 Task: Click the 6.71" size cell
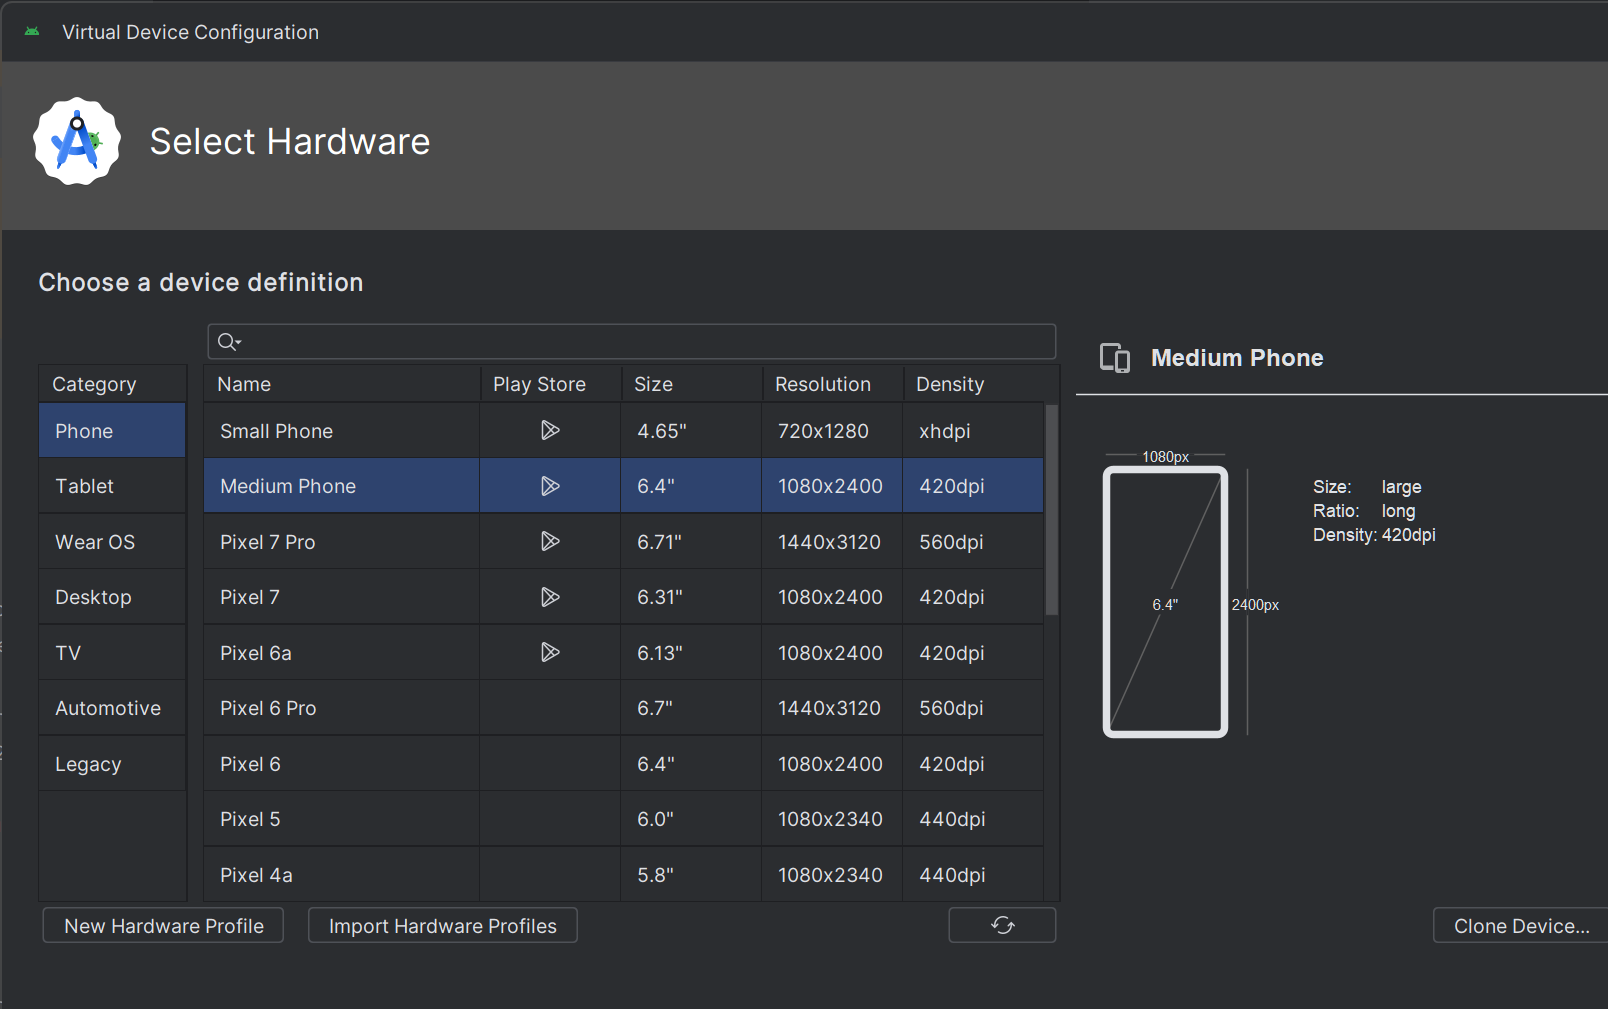coord(691,542)
